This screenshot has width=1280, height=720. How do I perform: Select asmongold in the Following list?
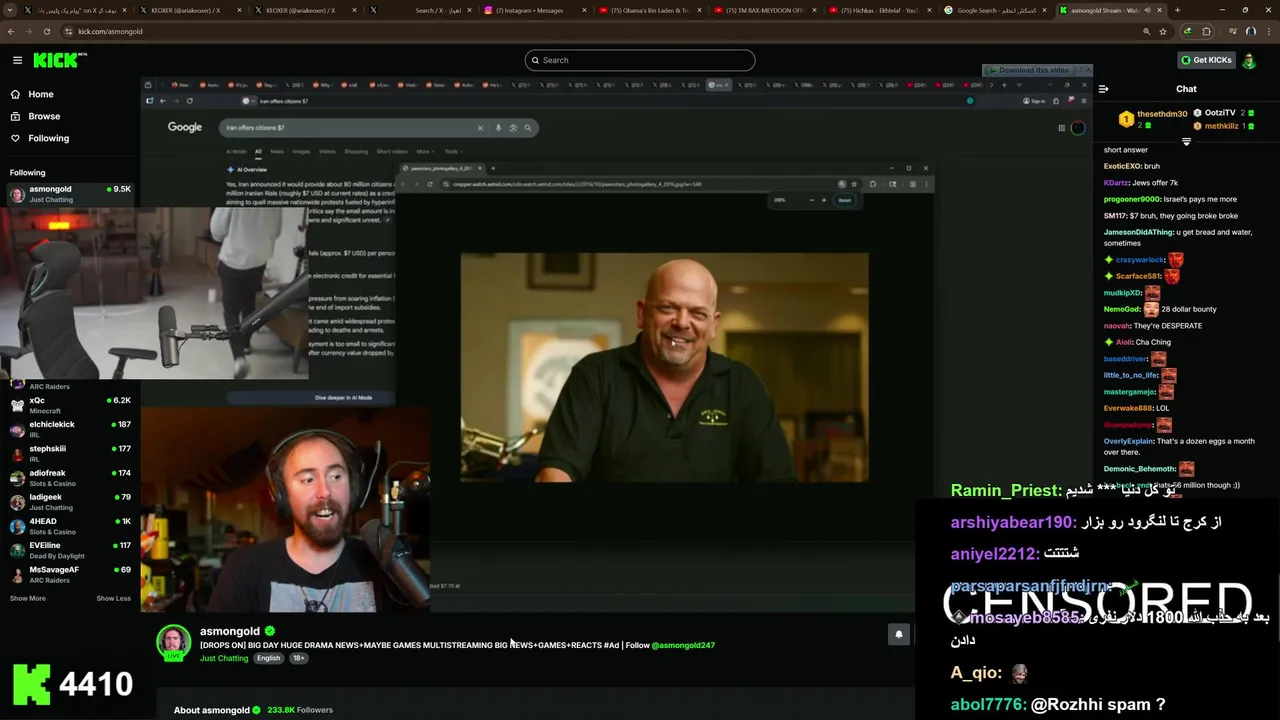coord(70,194)
